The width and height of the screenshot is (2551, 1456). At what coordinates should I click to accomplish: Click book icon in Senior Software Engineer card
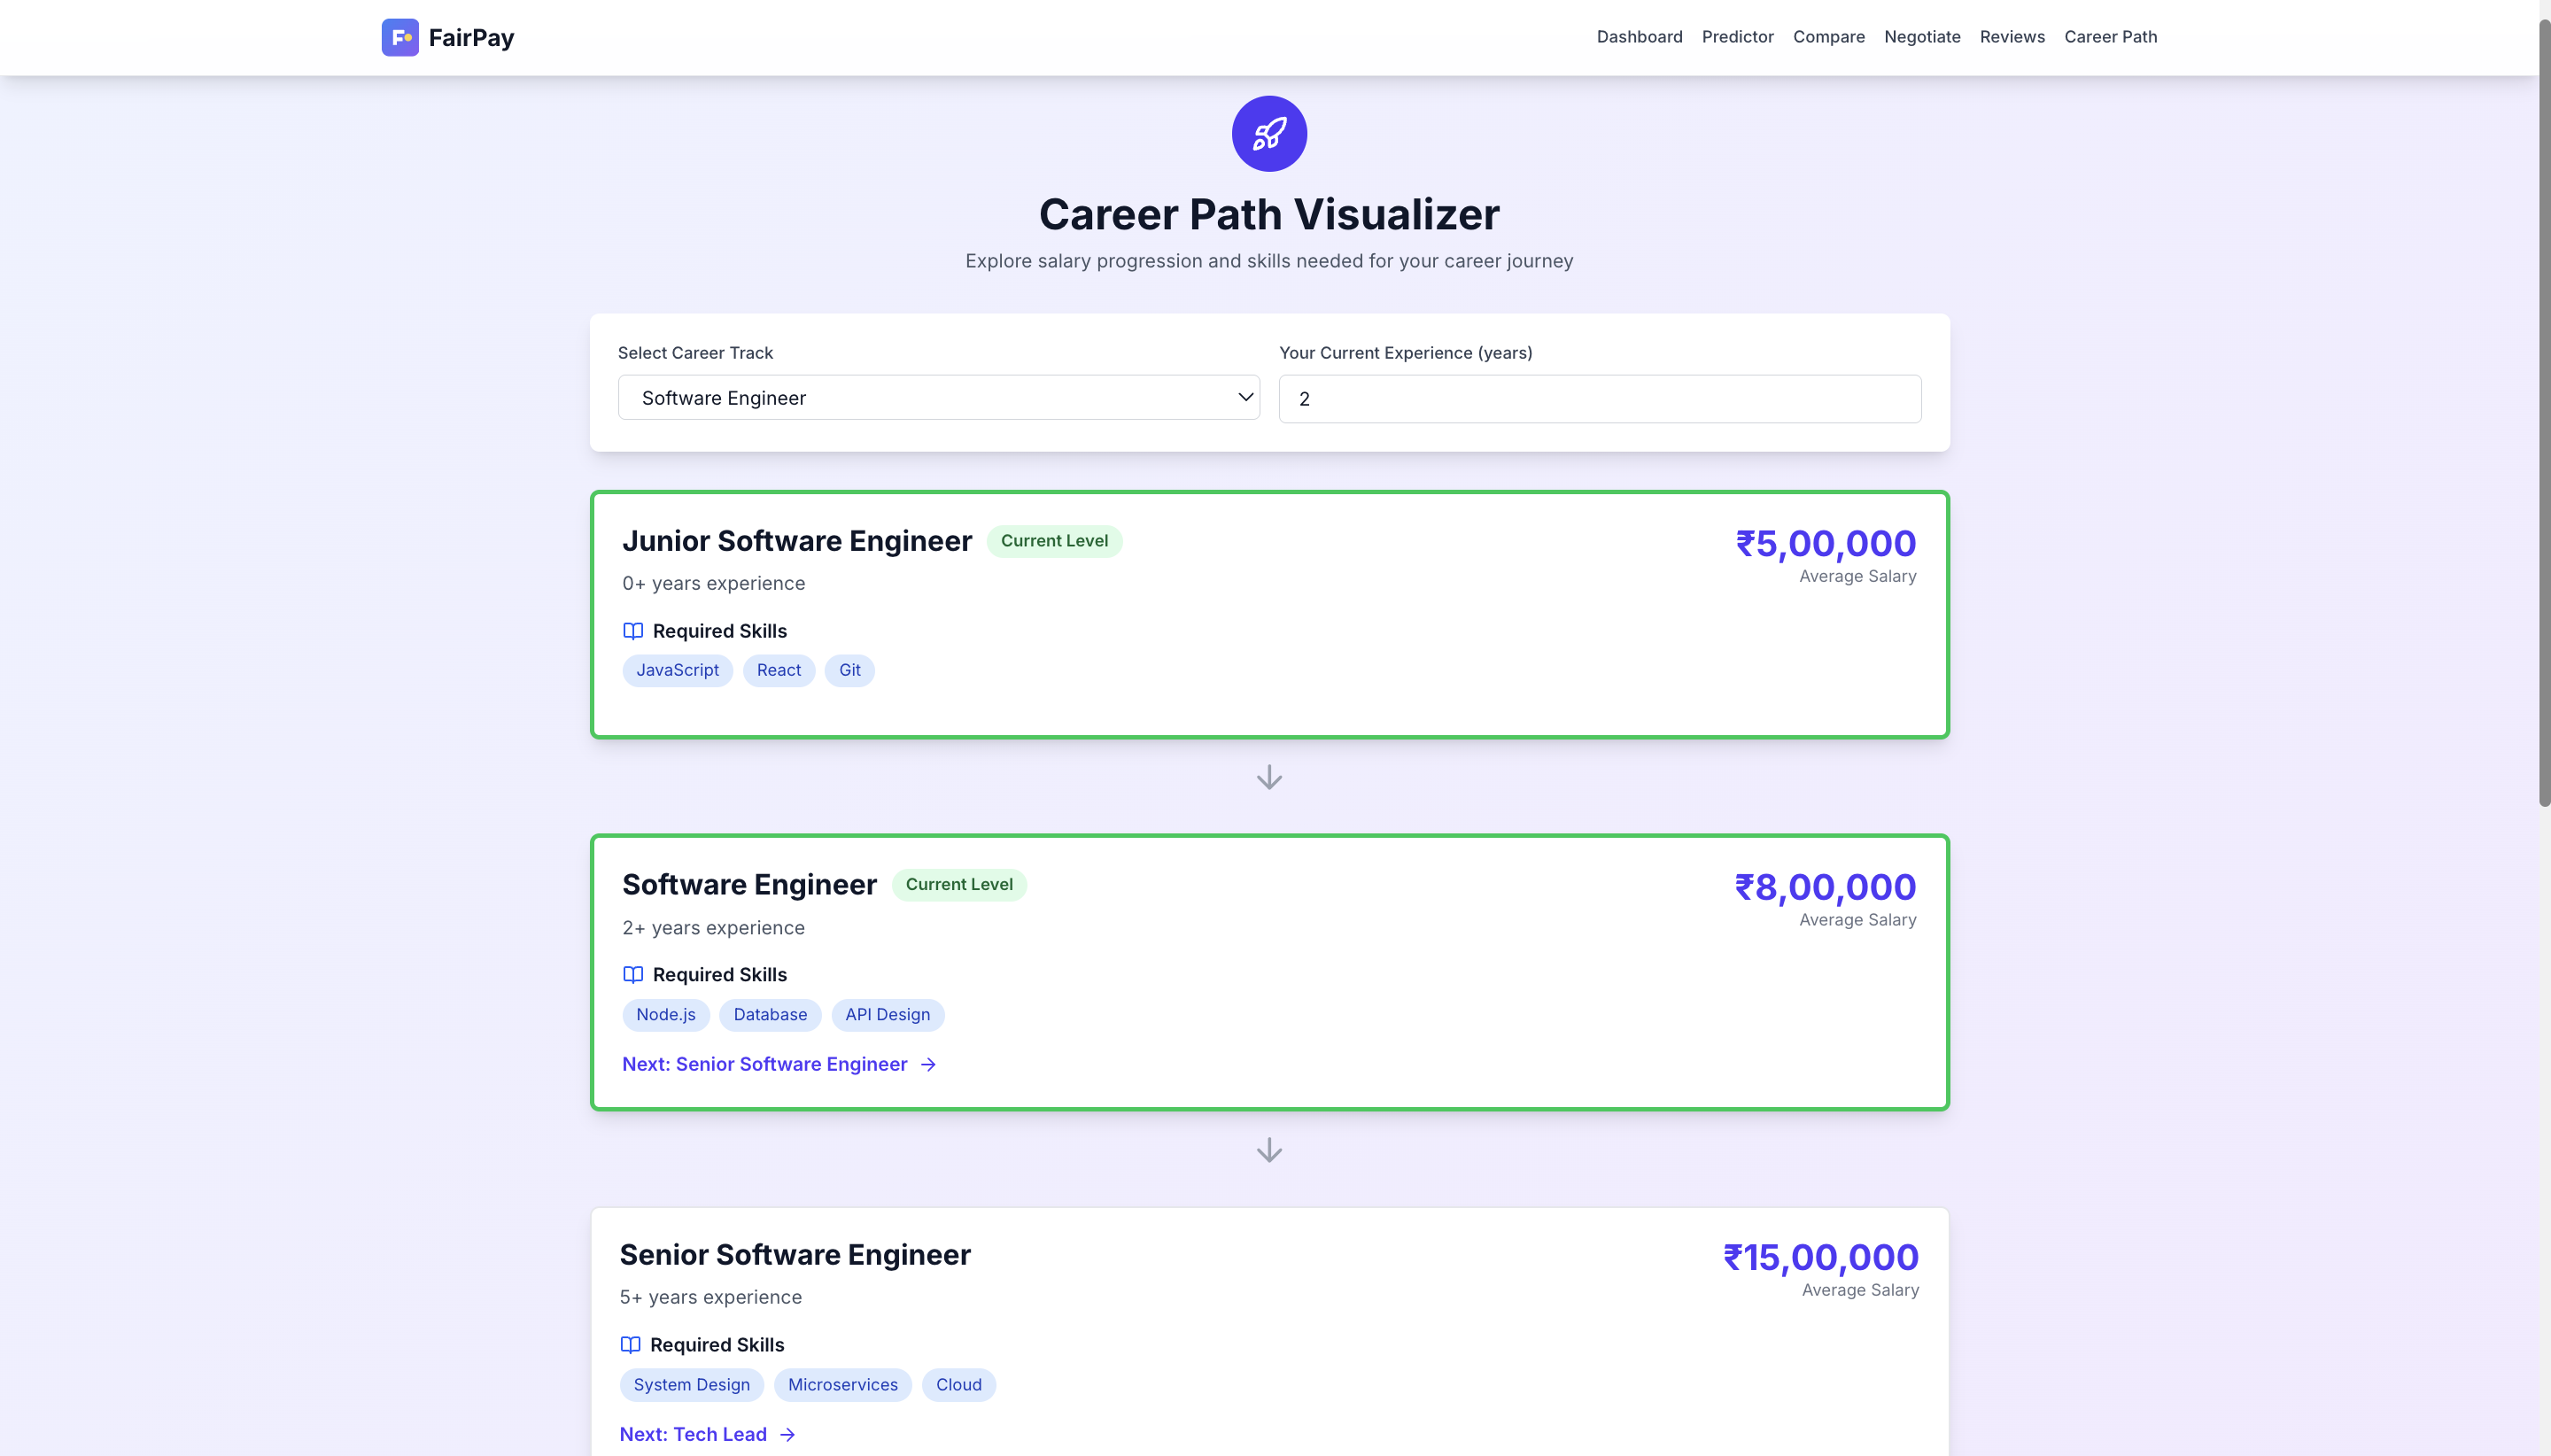(x=630, y=1345)
